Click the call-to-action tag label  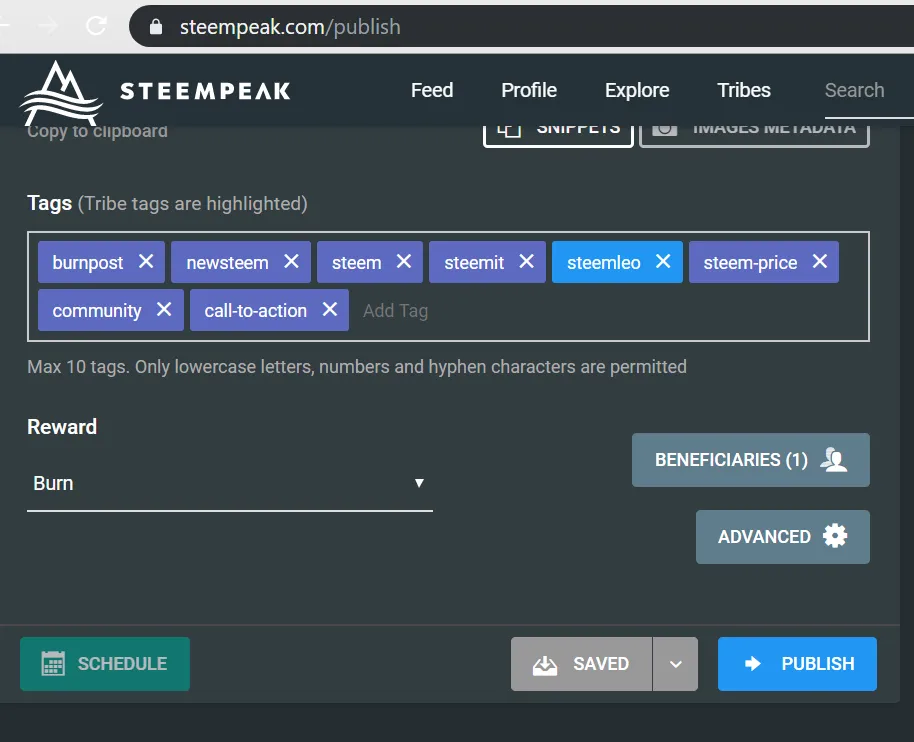pyautogui.click(x=255, y=311)
